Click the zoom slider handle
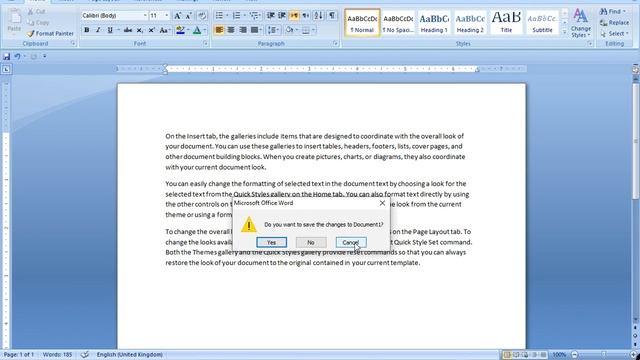This screenshot has height=360, width=640. pos(604,355)
